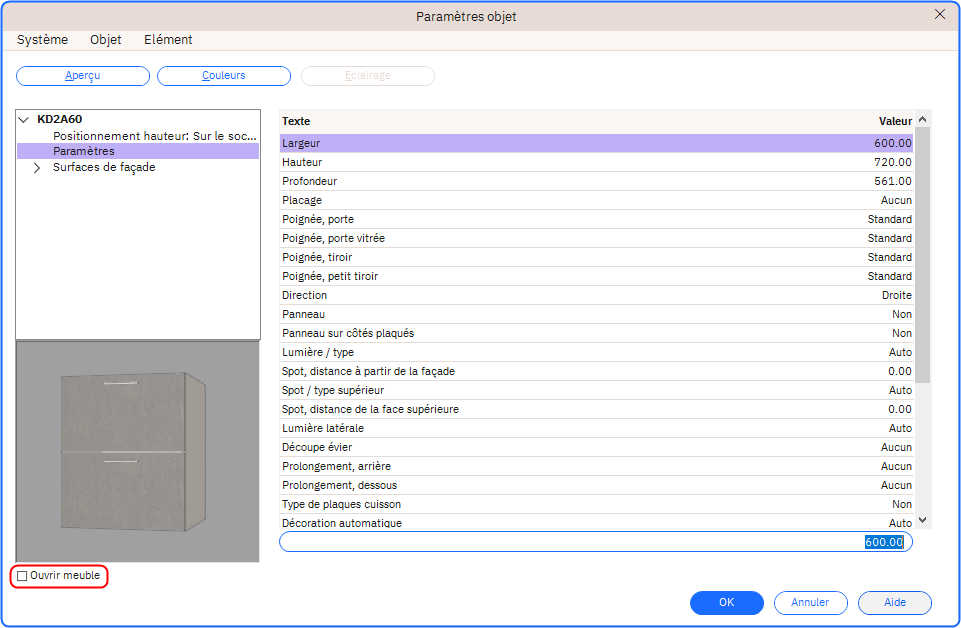The width and height of the screenshot is (961, 628).
Task: Open the Système menu
Action: (x=42, y=40)
